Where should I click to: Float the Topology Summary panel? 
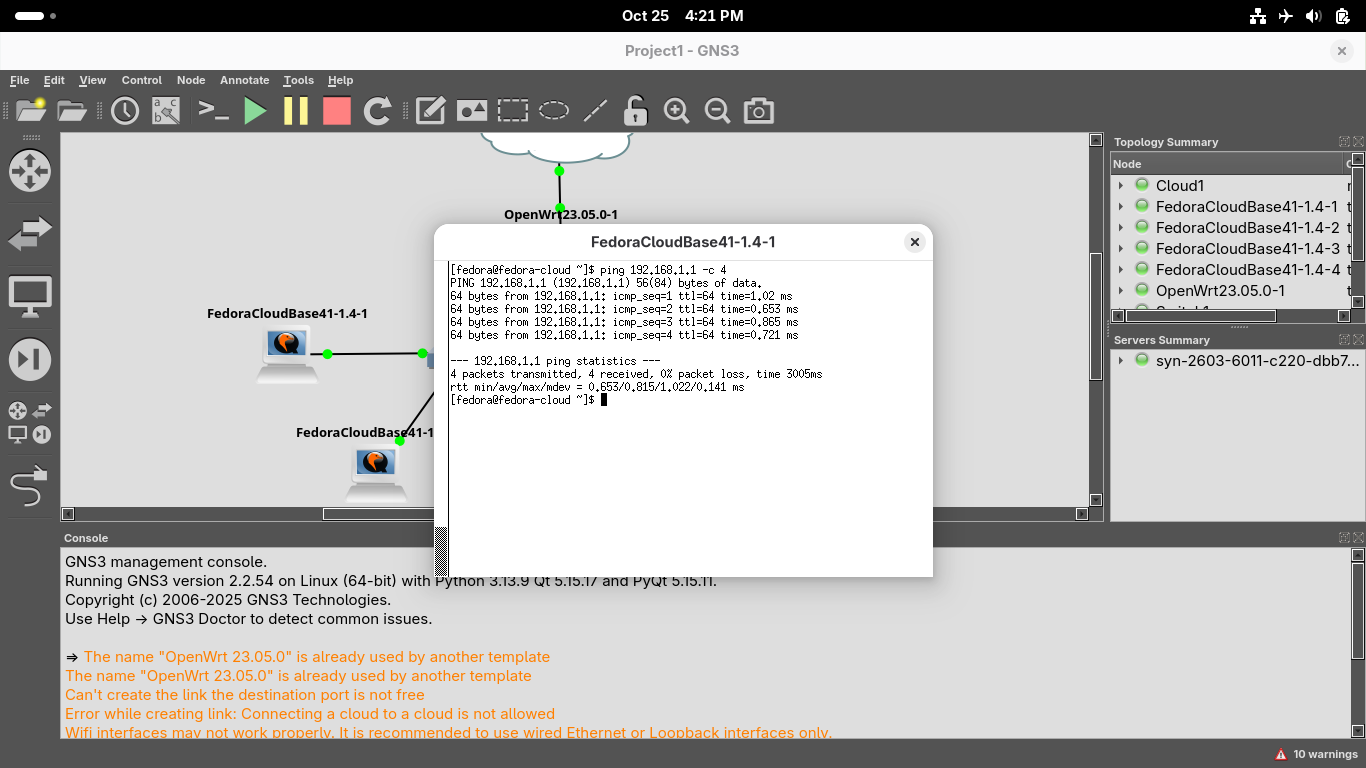click(1344, 142)
